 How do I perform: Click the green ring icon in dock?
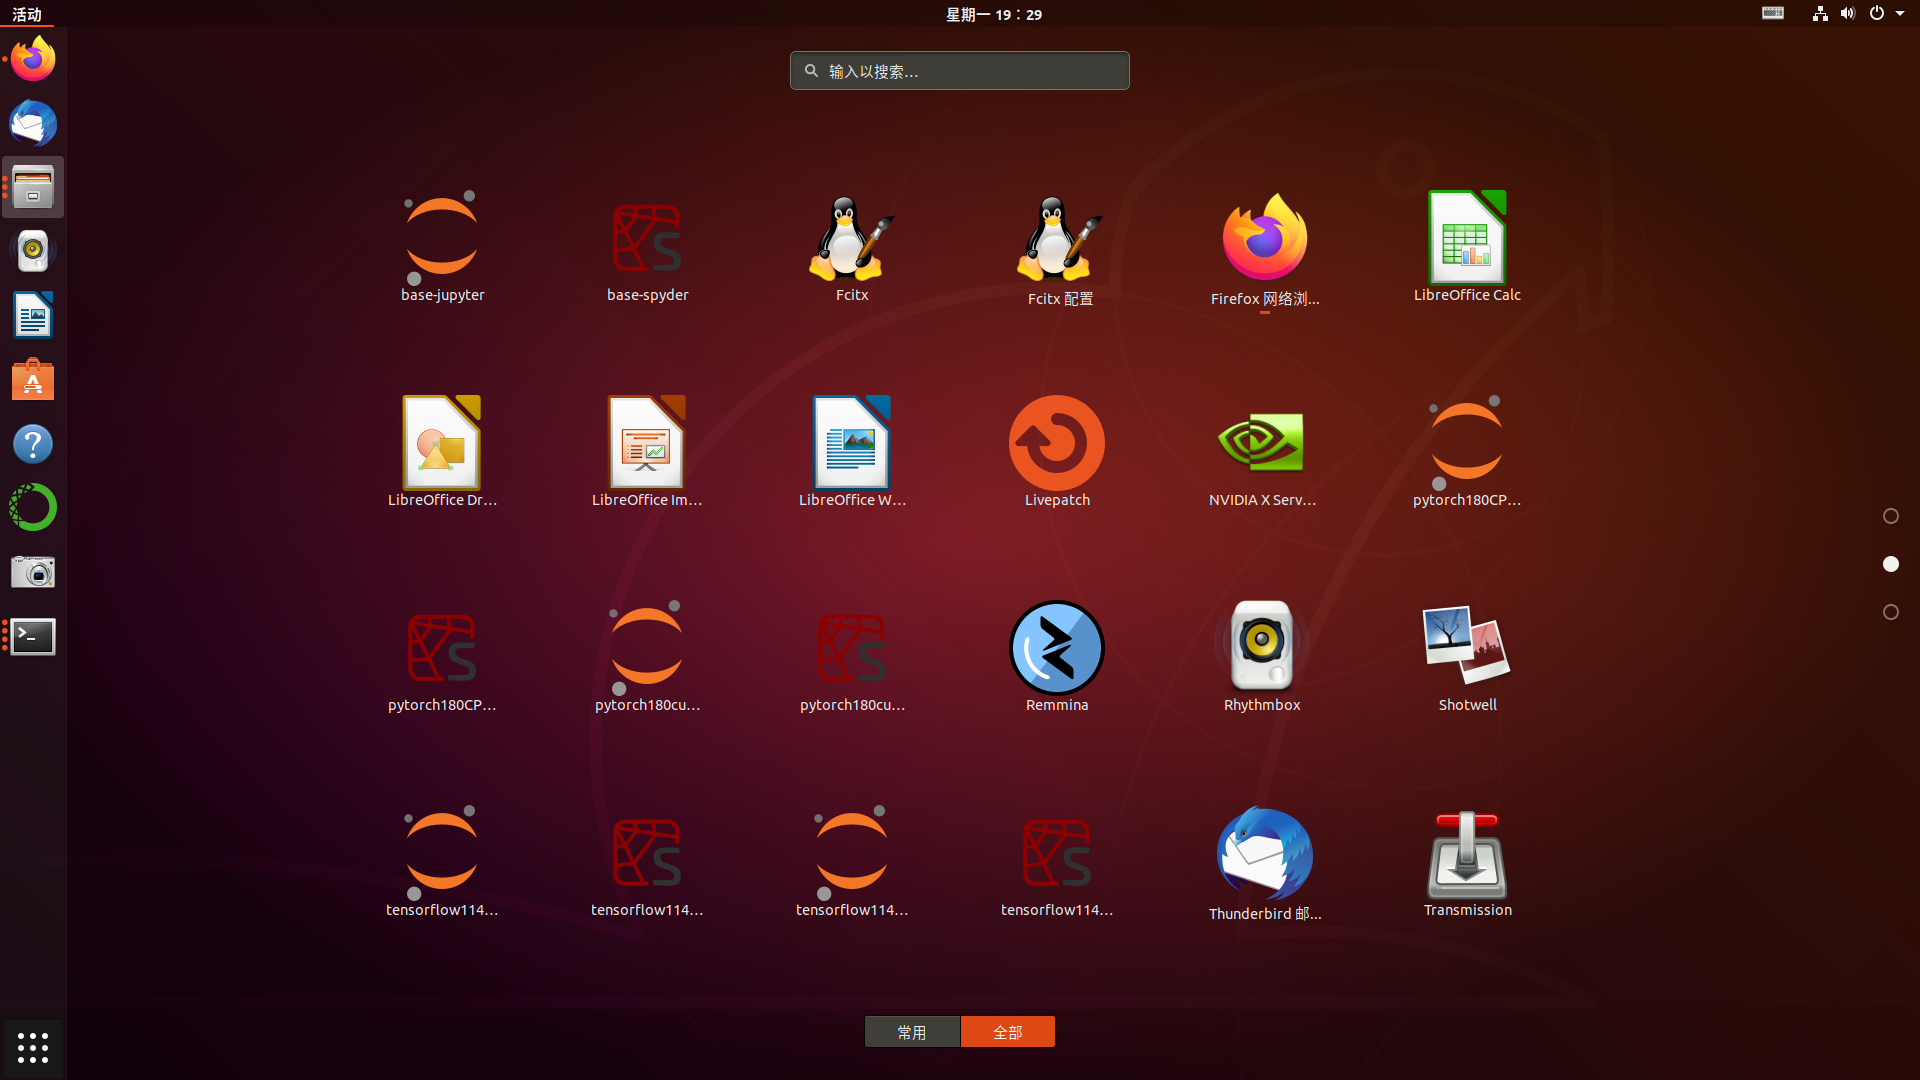pyautogui.click(x=33, y=508)
